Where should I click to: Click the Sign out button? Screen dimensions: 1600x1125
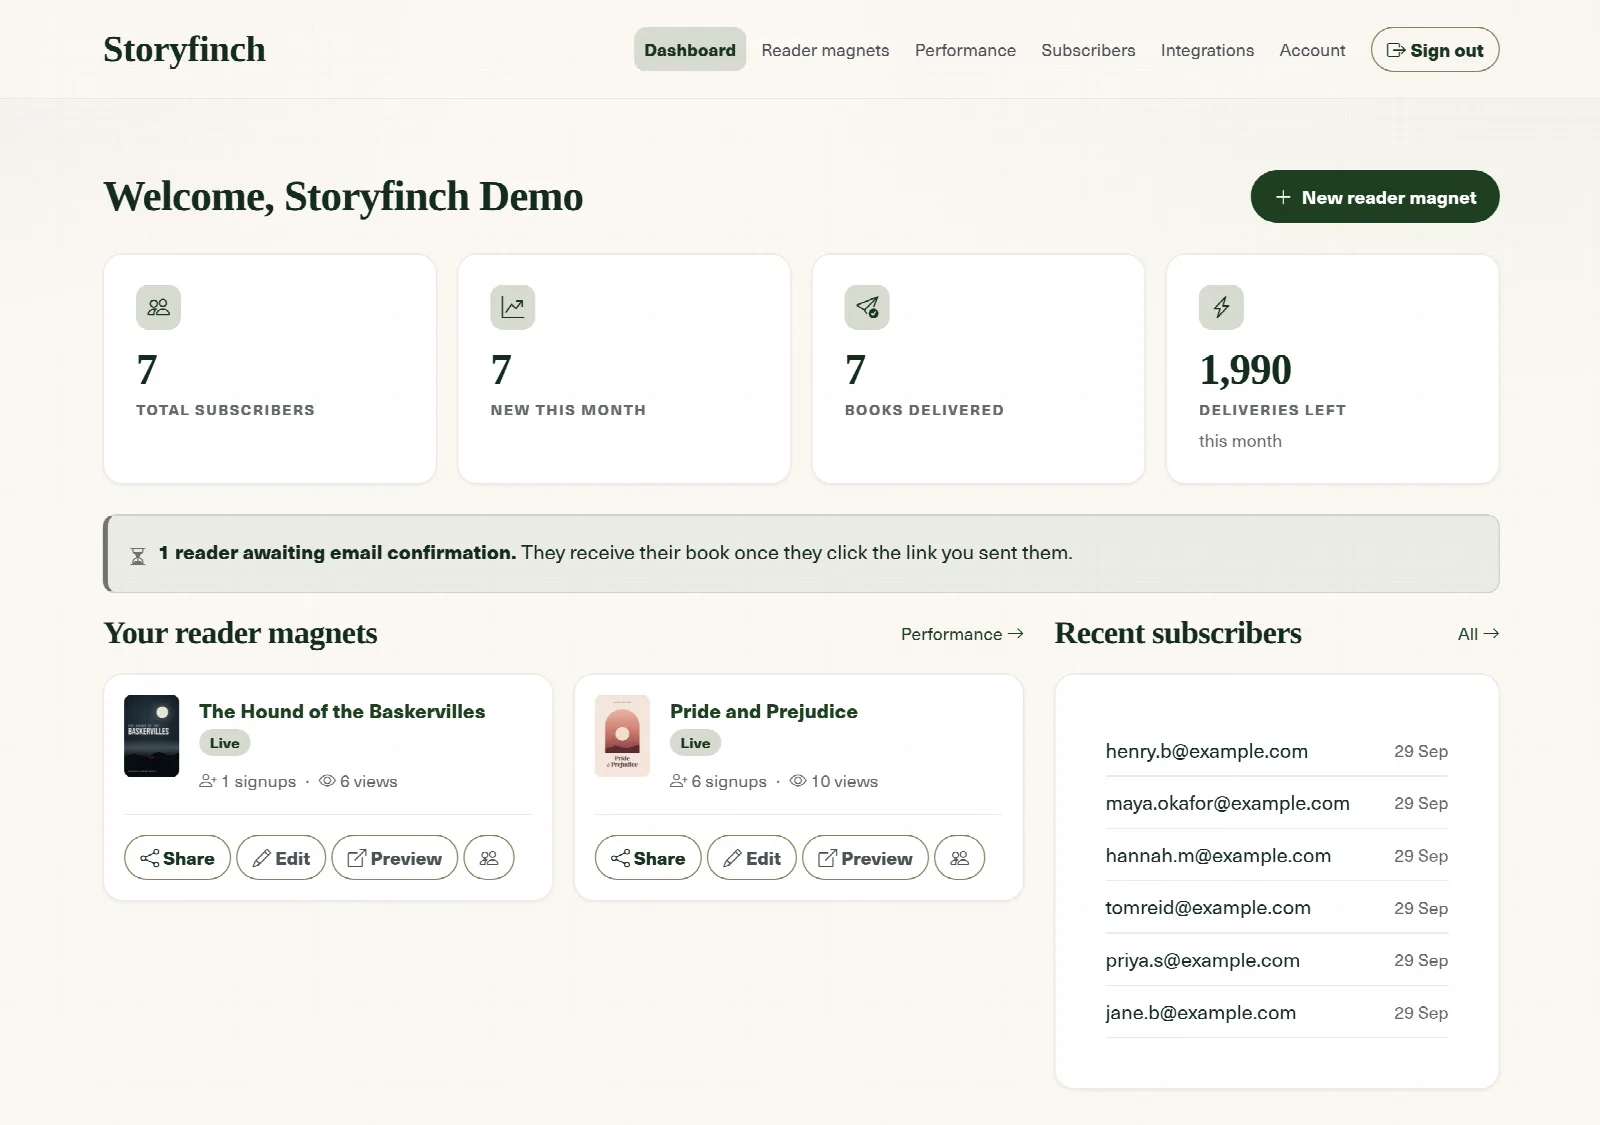(x=1435, y=50)
